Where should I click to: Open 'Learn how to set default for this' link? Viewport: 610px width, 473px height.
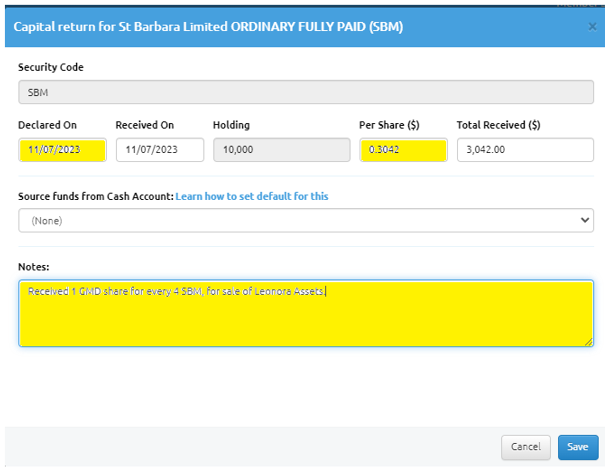tap(252, 196)
